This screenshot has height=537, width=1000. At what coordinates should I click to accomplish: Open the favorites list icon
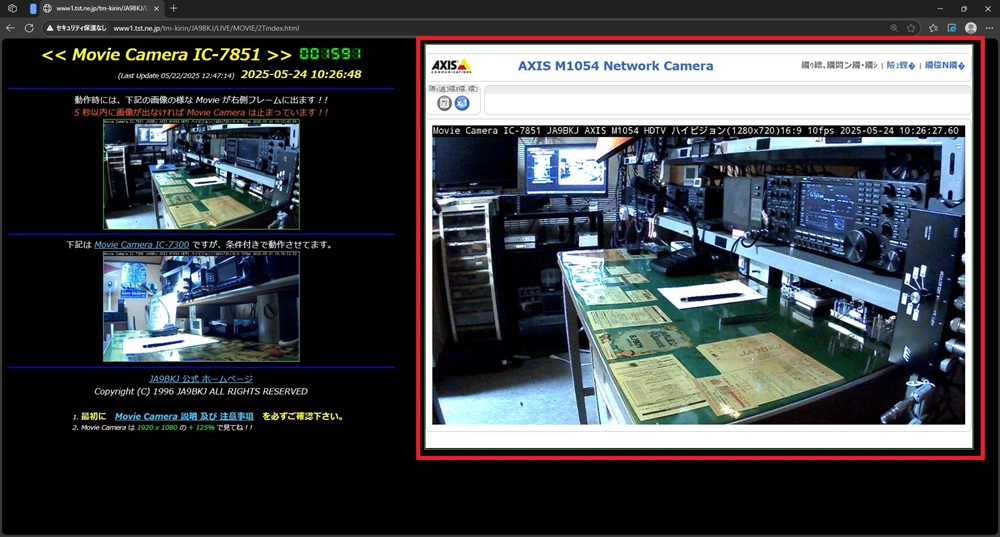(x=933, y=28)
